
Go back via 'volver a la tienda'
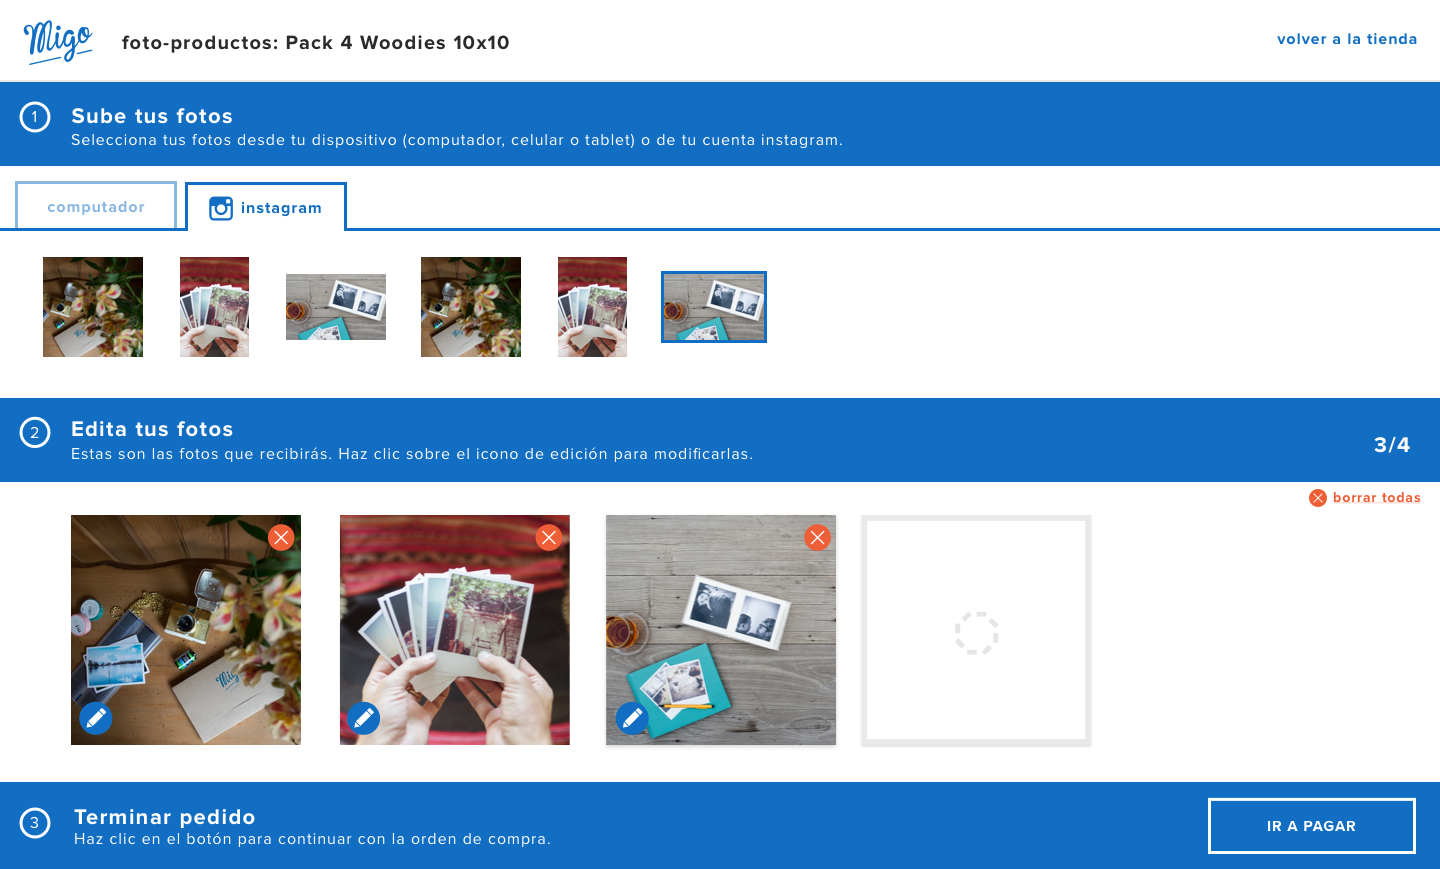1346,39
